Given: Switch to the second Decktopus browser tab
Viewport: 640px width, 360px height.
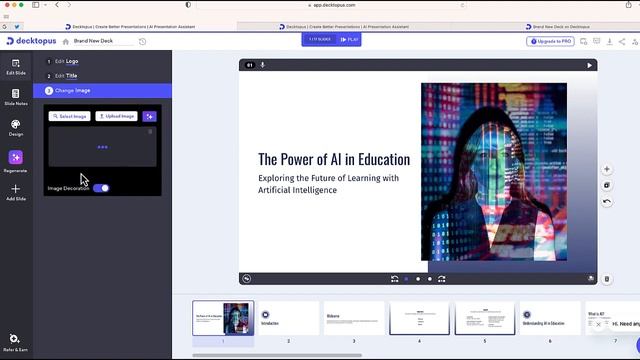Looking at the screenshot, I should pyautogui.click(x=344, y=27).
